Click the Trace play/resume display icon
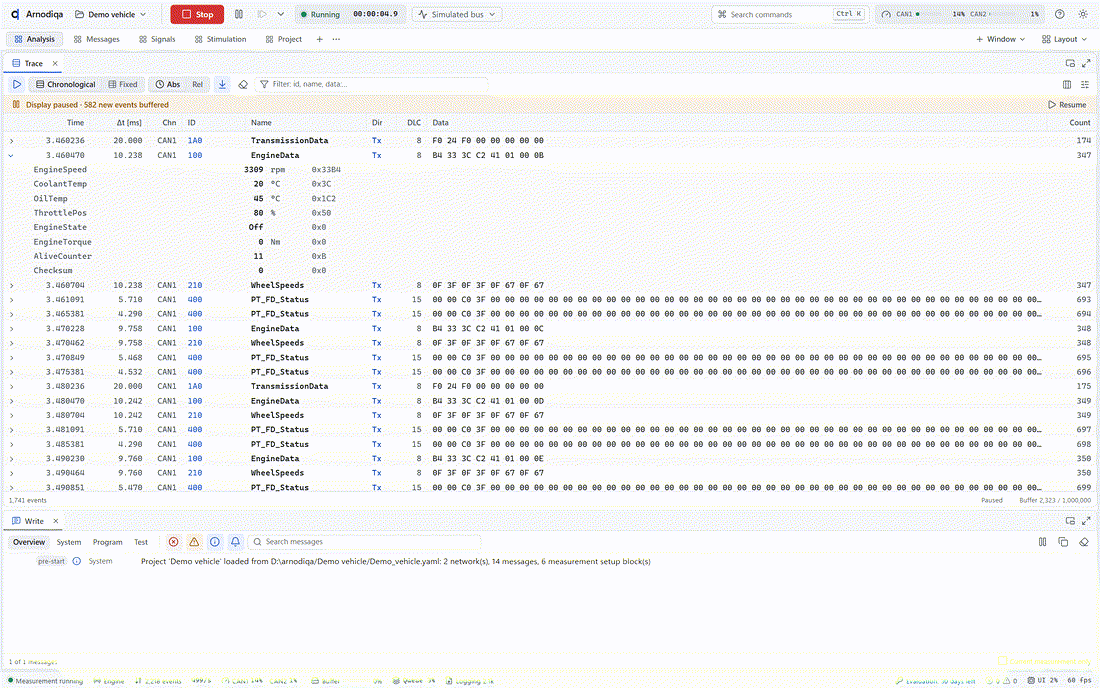This screenshot has width=1100, height=688. pyautogui.click(x=17, y=84)
